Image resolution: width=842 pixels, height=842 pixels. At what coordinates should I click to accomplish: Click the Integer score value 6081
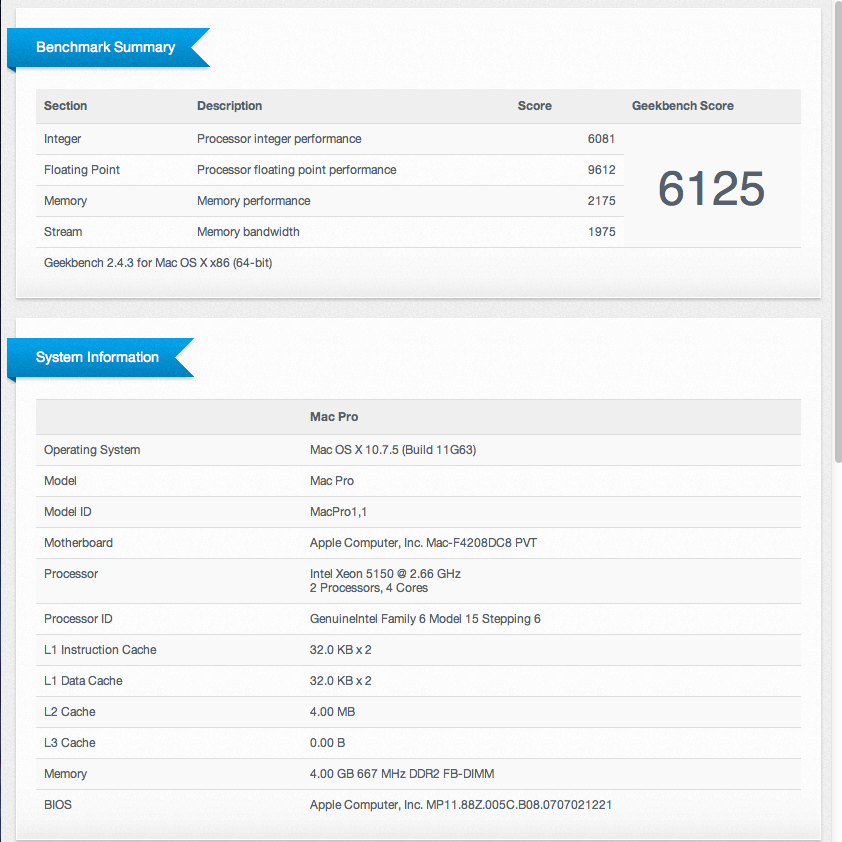[x=601, y=139]
